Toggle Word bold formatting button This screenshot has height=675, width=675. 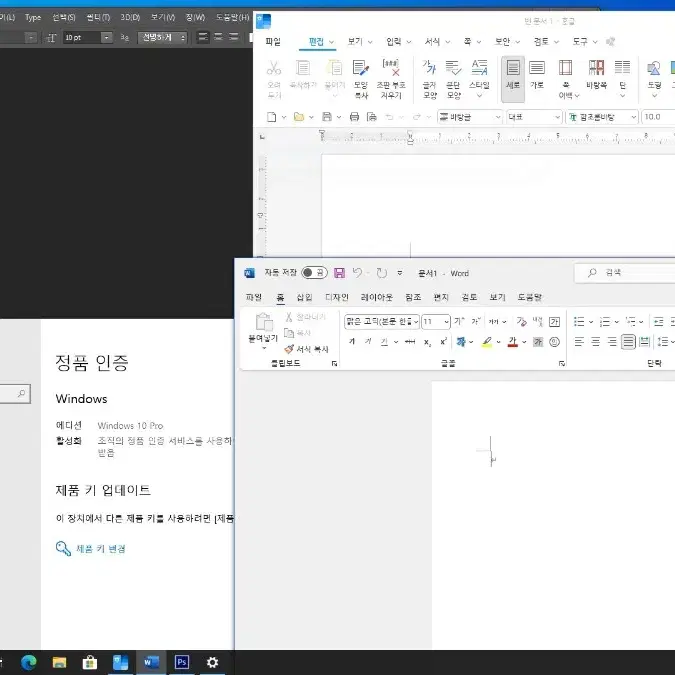352,342
